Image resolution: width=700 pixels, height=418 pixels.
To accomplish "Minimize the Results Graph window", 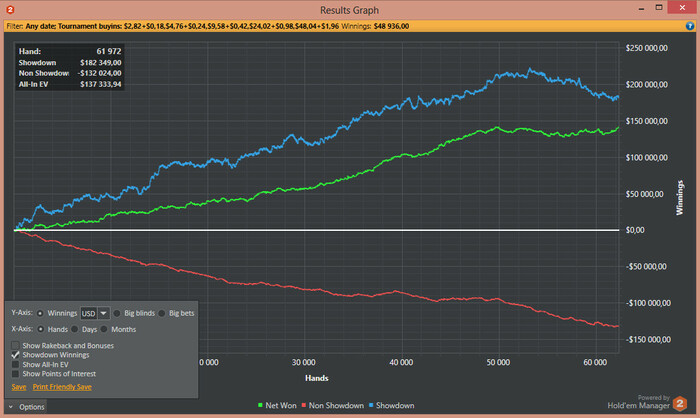I will [x=641, y=8].
